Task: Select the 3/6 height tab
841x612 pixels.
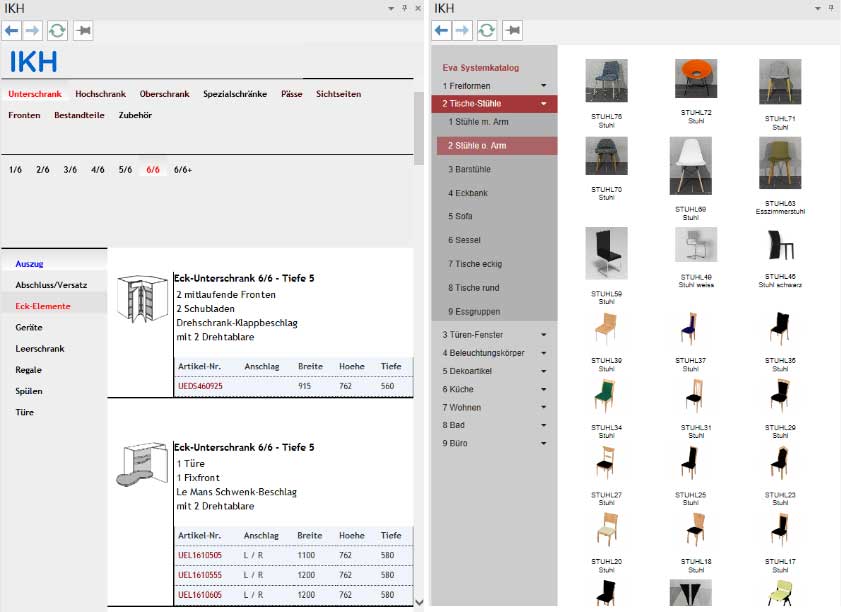Action: coord(70,170)
